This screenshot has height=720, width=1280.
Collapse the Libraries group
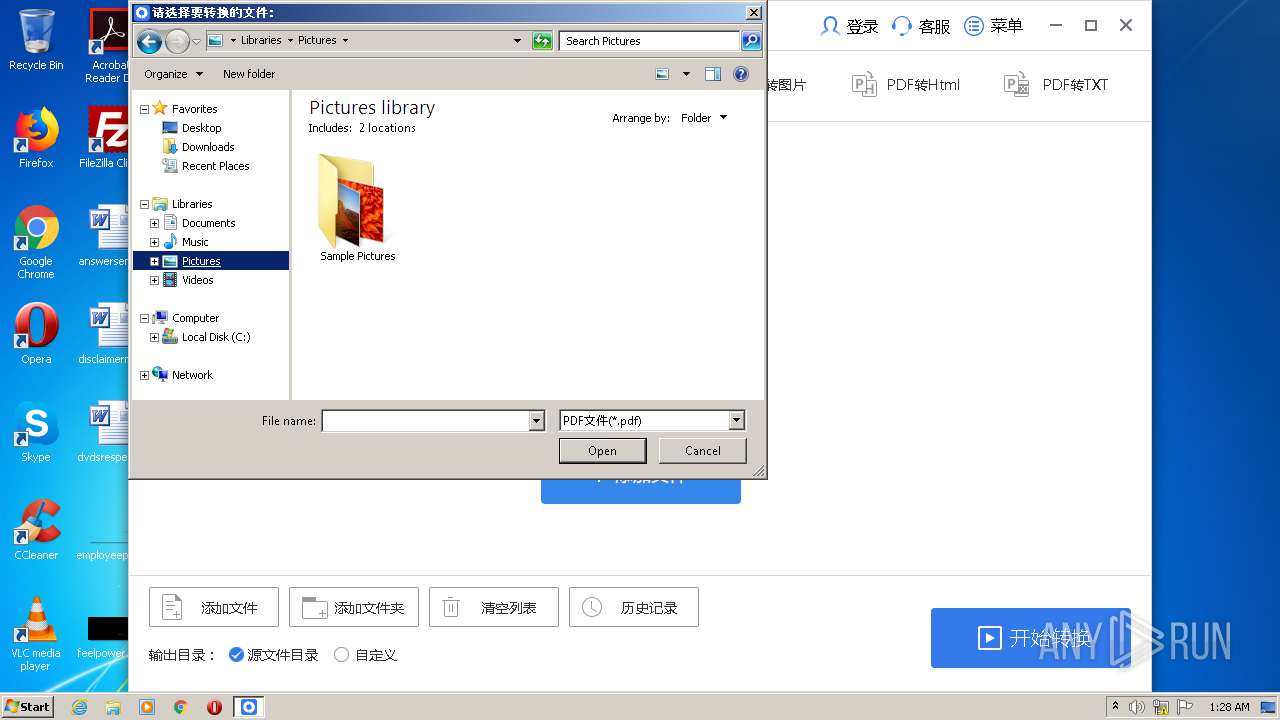144,204
